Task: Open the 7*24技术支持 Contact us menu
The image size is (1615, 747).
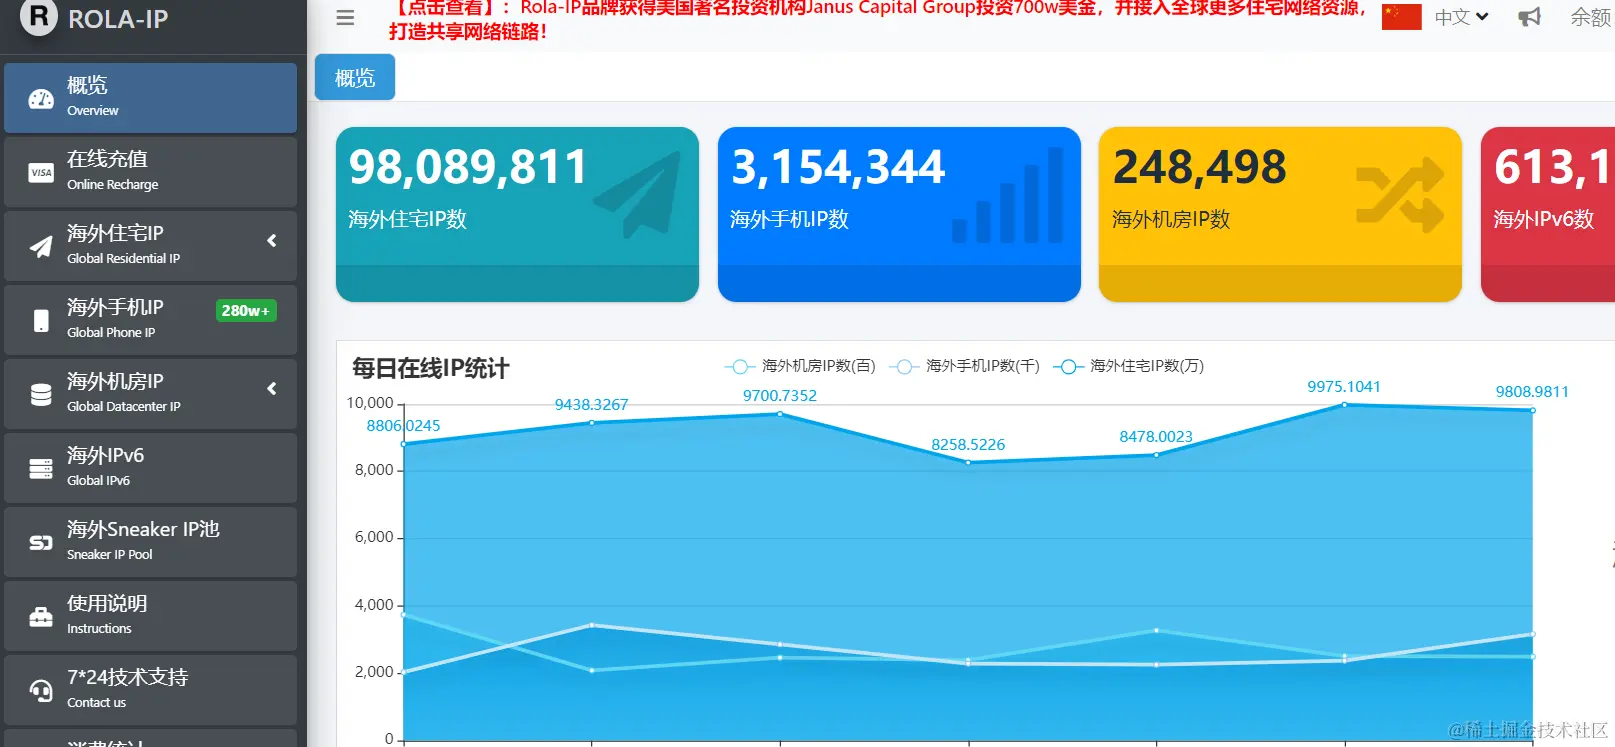Action: pyautogui.click(x=150, y=690)
